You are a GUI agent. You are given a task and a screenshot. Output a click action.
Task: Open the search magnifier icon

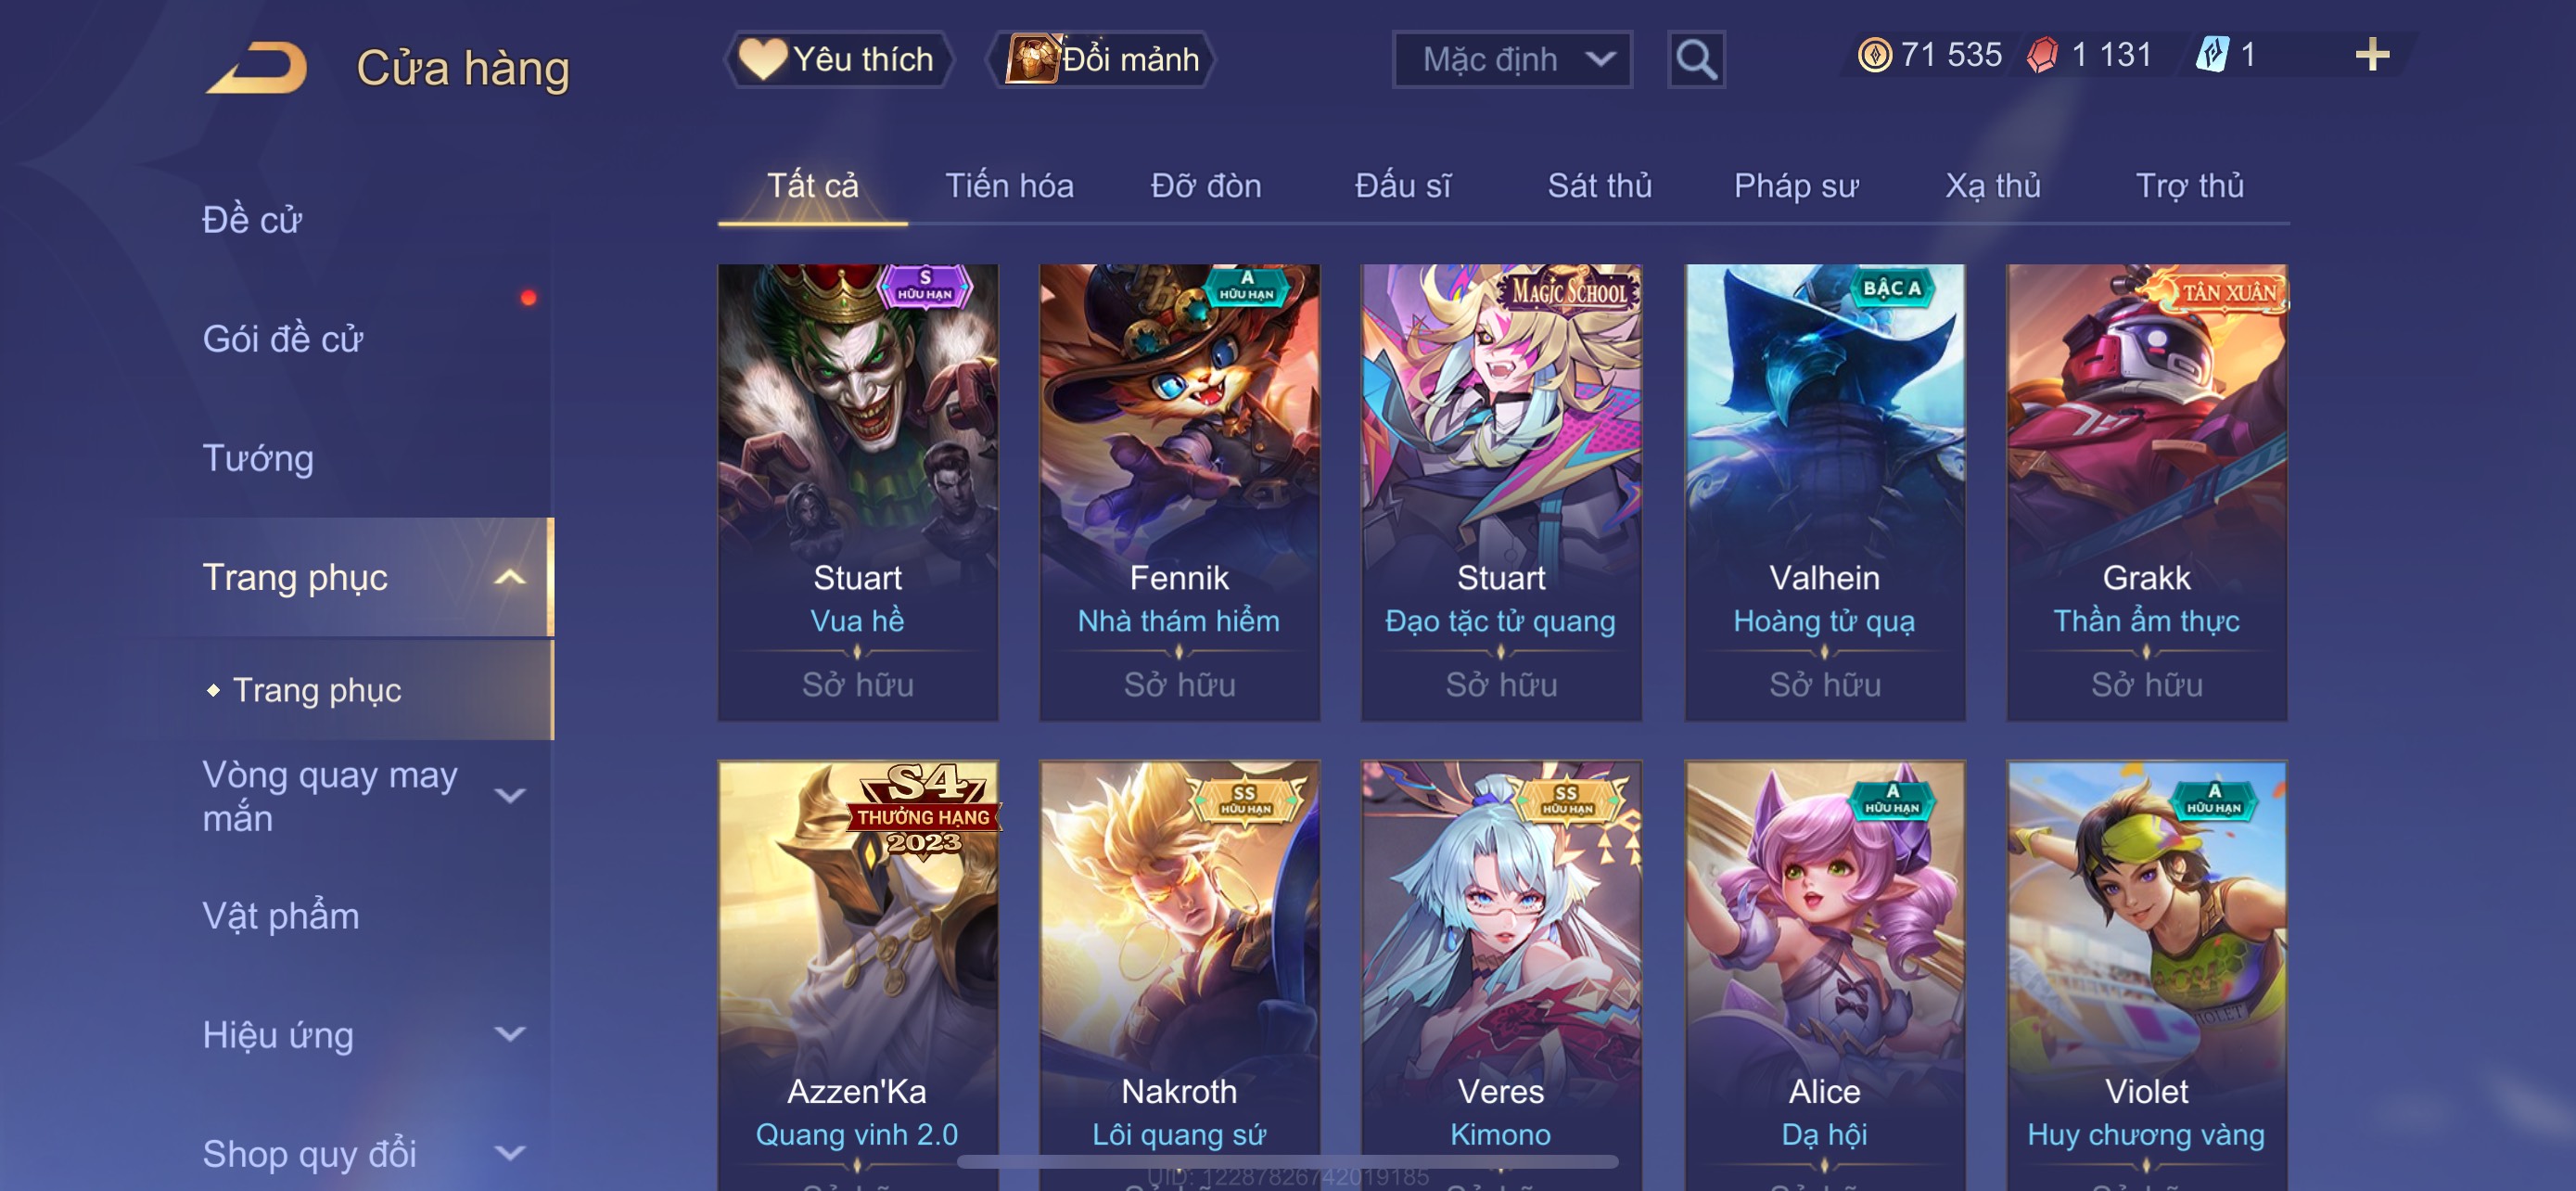pos(1696,60)
